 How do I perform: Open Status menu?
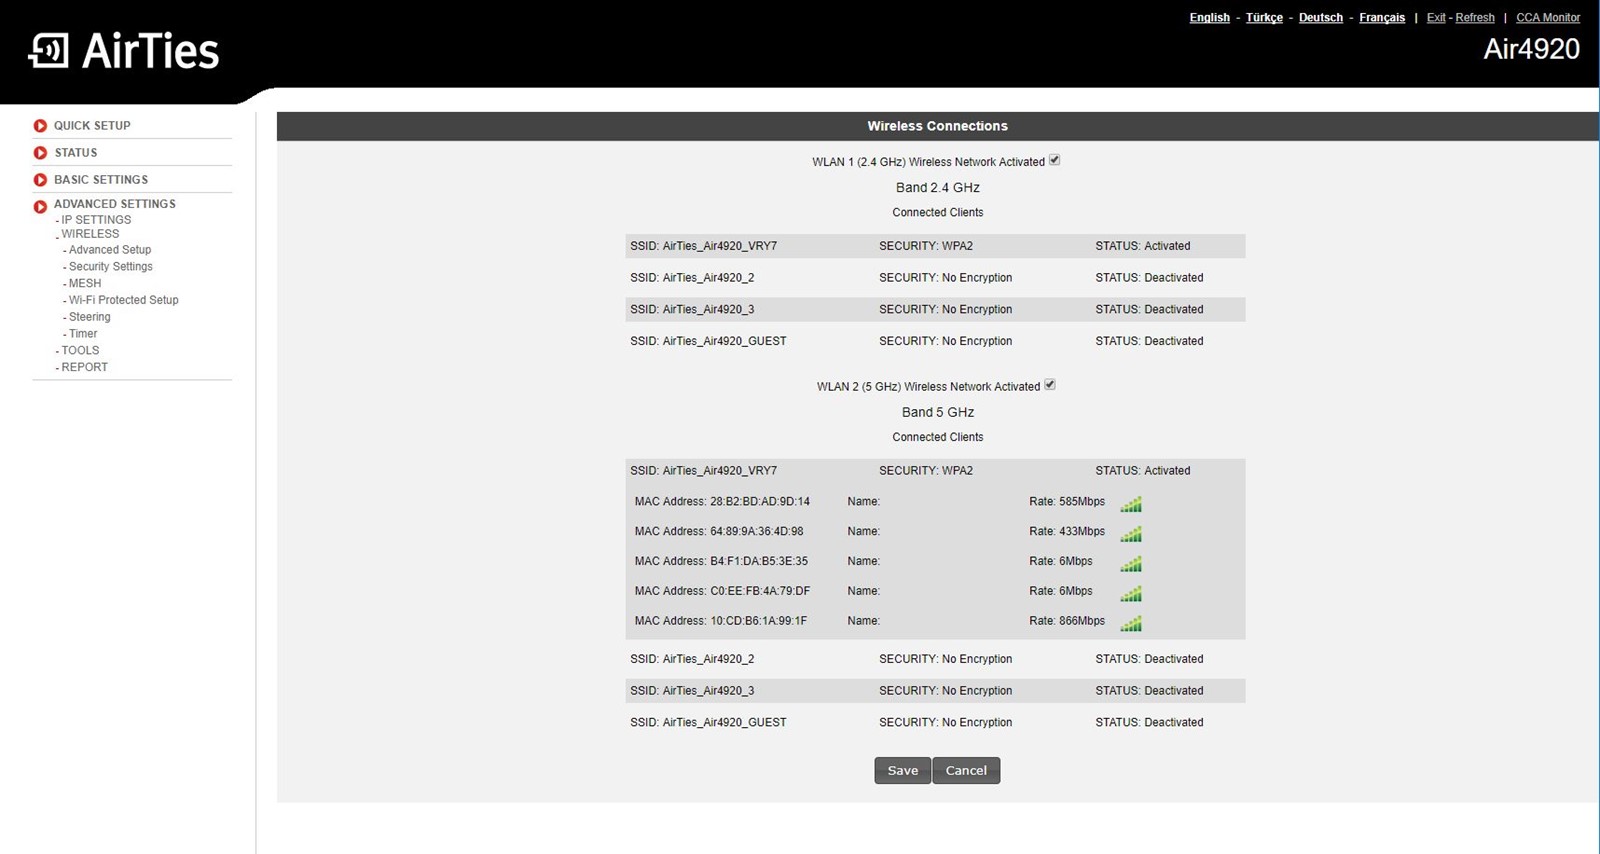coord(76,153)
